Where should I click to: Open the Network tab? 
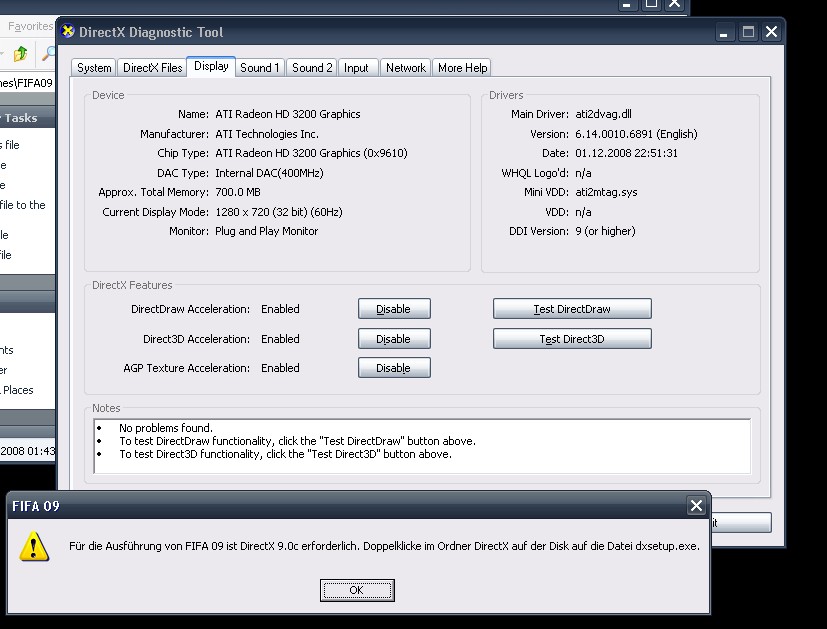406,68
